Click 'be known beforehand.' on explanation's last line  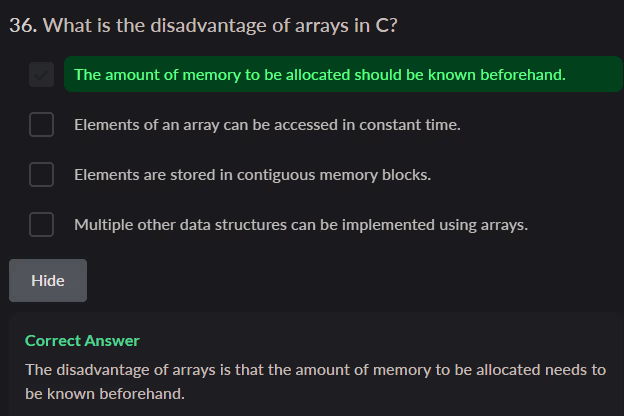[105, 393]
